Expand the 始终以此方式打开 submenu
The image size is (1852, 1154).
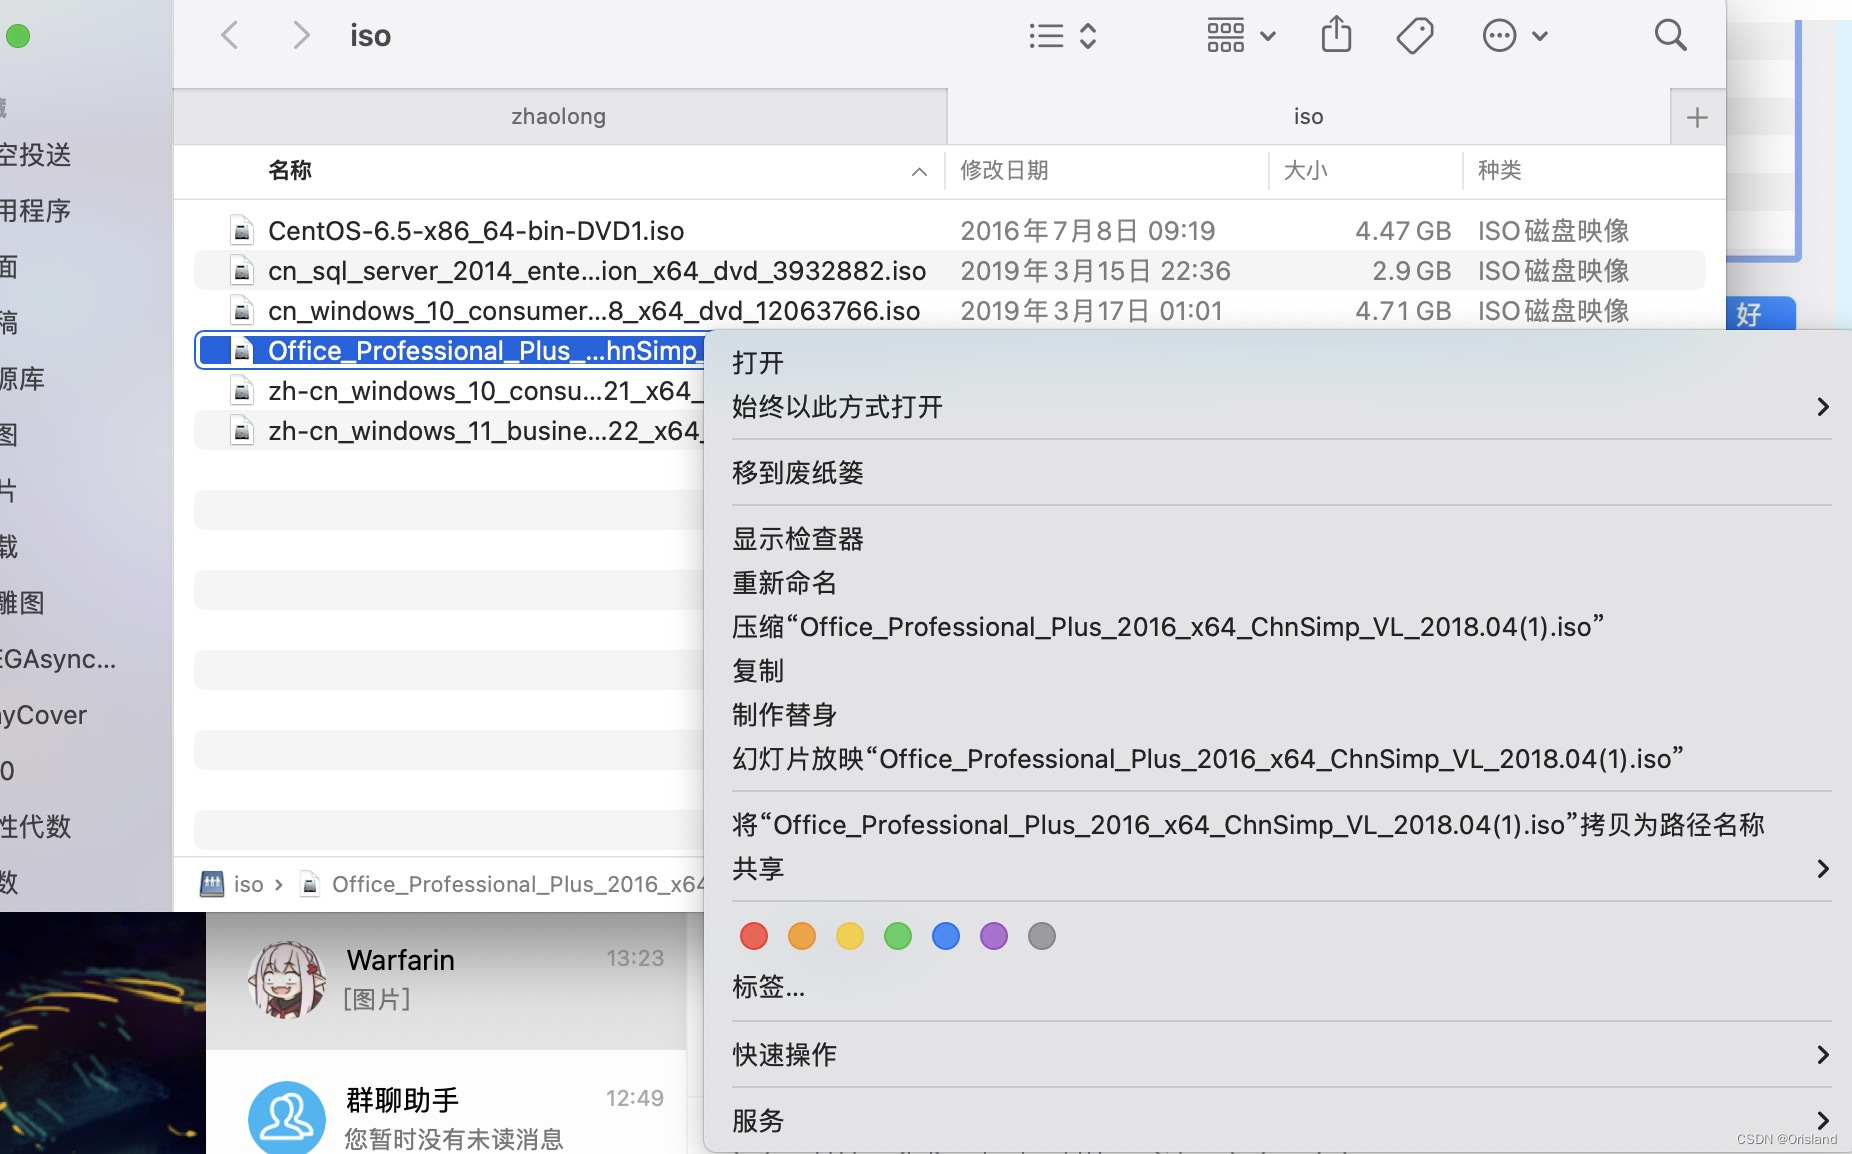pyautogui.click(x=1278, y=407)
